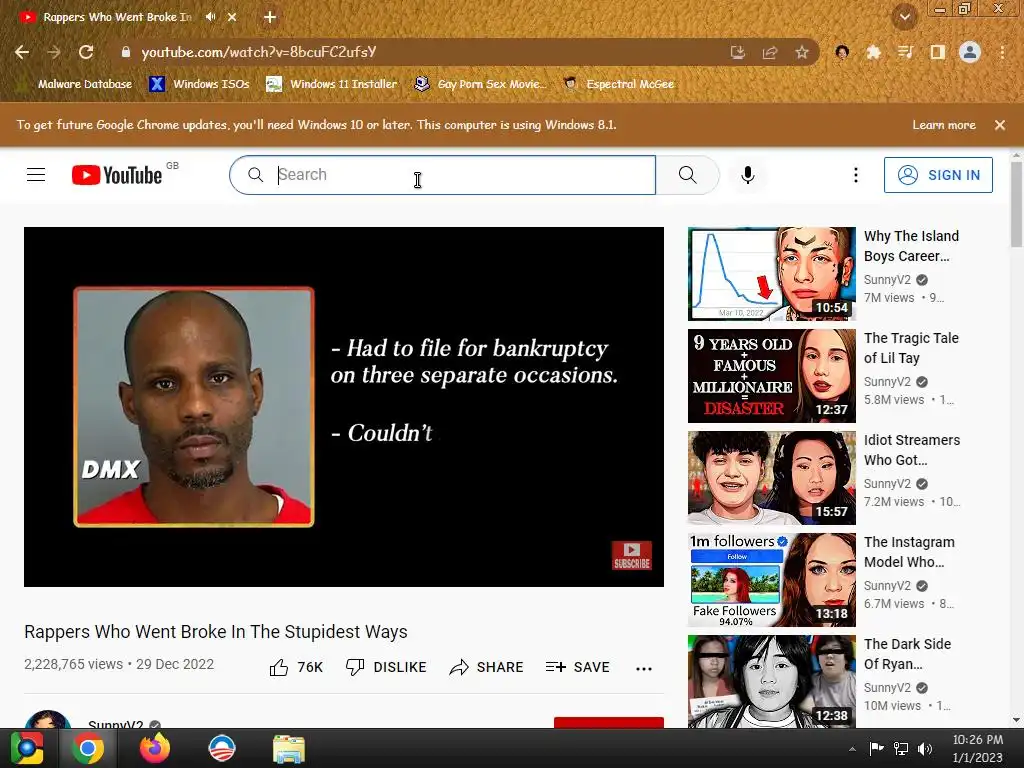Bookmark this page with the star icon
The width and height of the screenshot is (1024, 768).
802,52
